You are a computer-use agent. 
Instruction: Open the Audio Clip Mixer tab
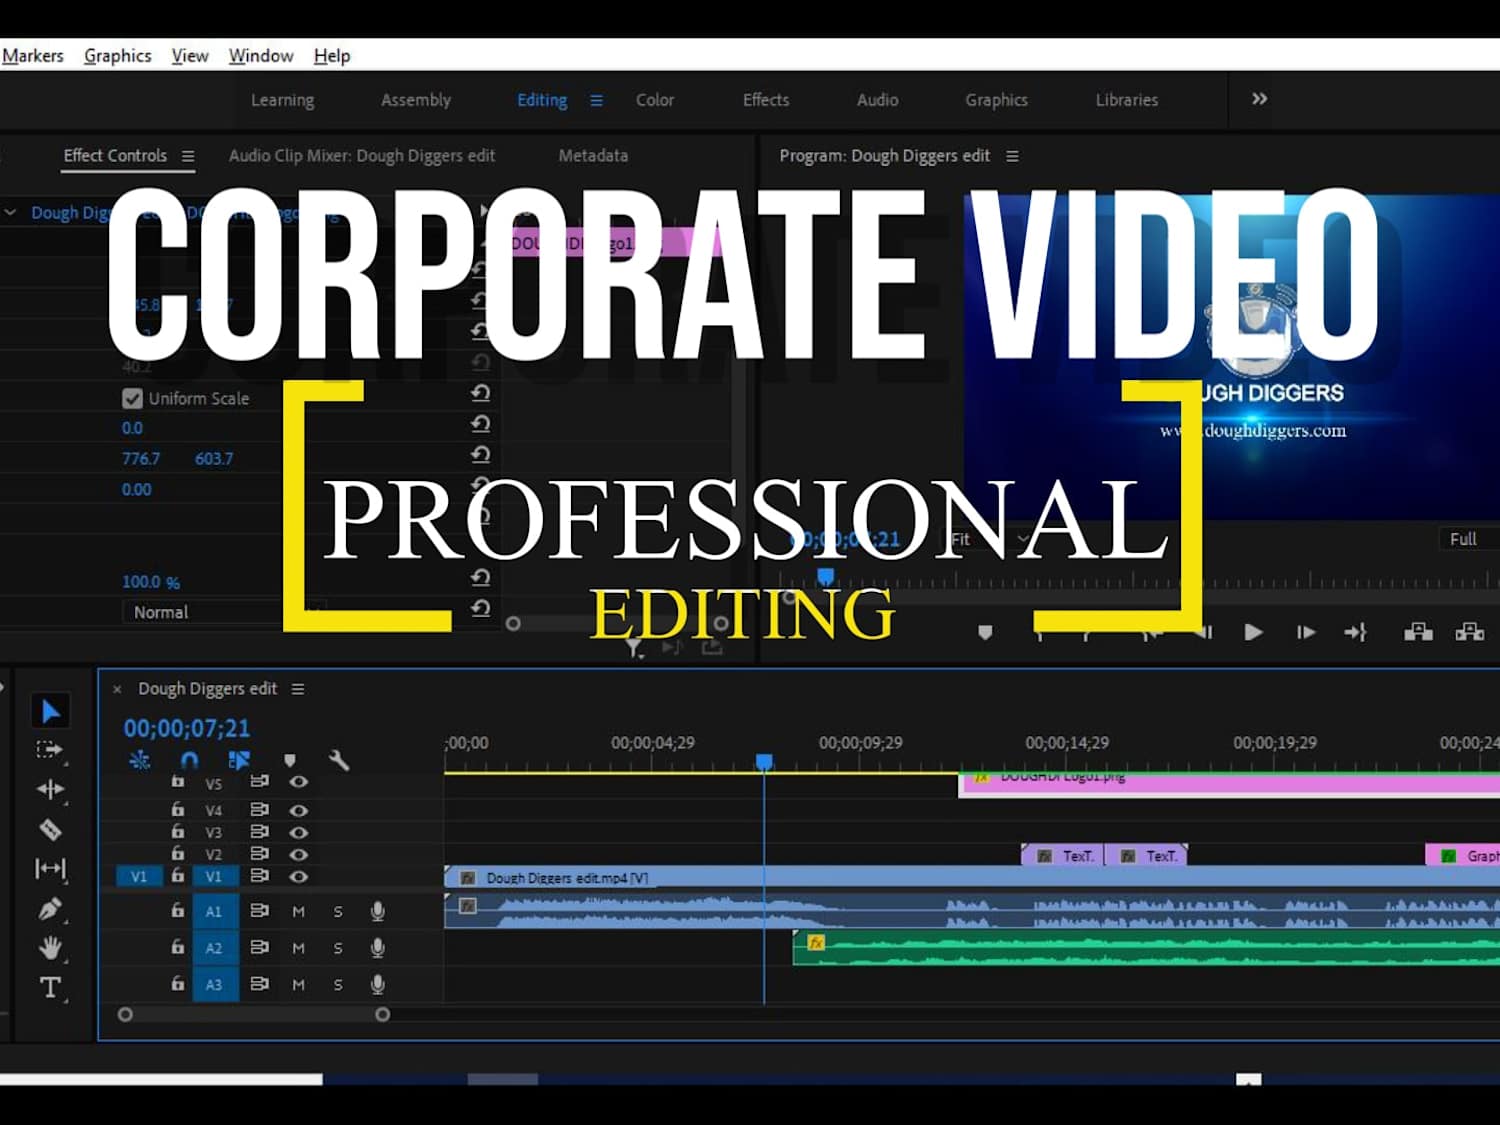pyautogui.click(x=362, y=156)
